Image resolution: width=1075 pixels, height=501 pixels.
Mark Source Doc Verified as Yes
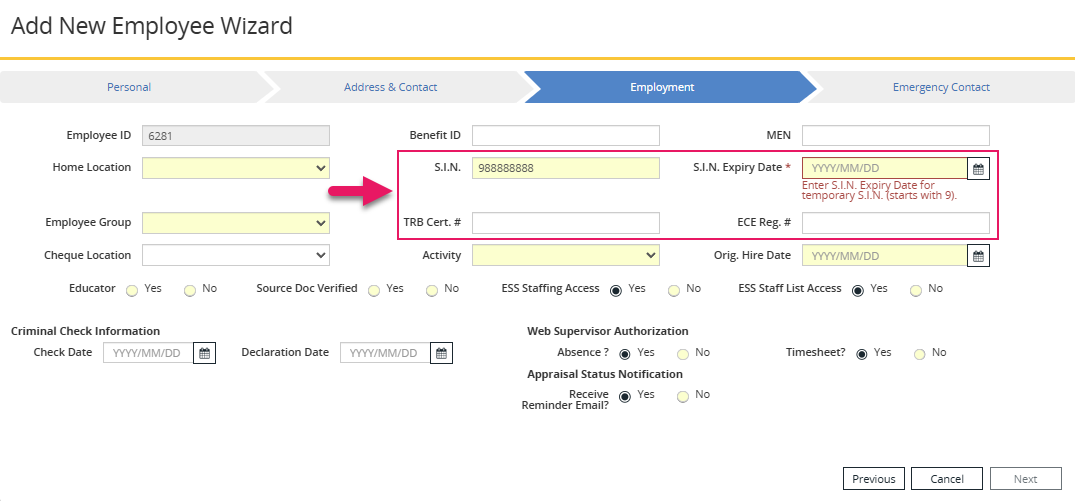pos(374,291)
